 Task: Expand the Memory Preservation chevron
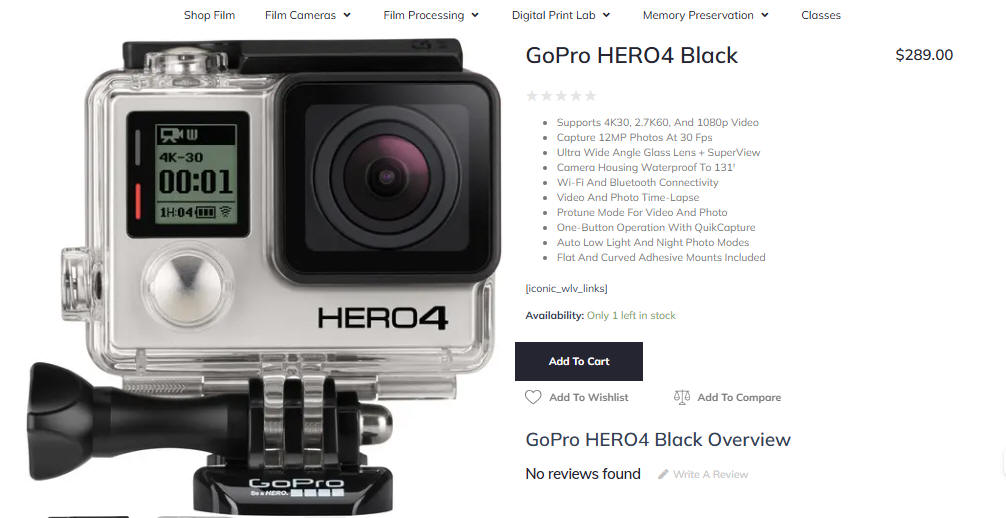click(765, 15)
